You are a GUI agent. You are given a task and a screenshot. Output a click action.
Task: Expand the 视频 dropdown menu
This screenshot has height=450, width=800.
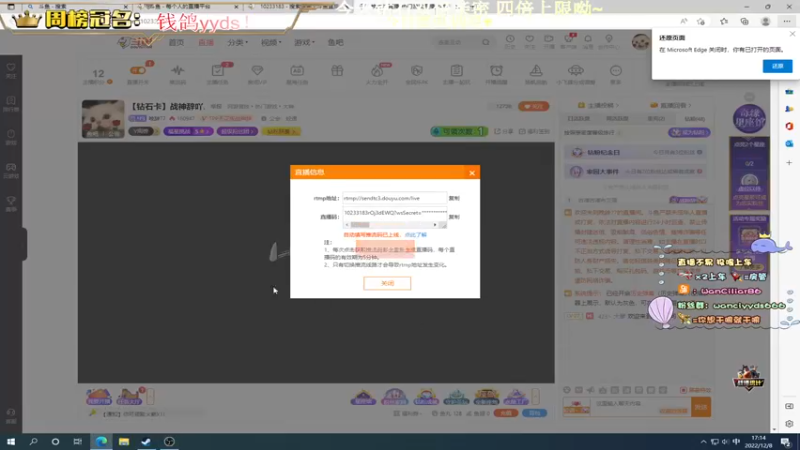tap(271, 42)
